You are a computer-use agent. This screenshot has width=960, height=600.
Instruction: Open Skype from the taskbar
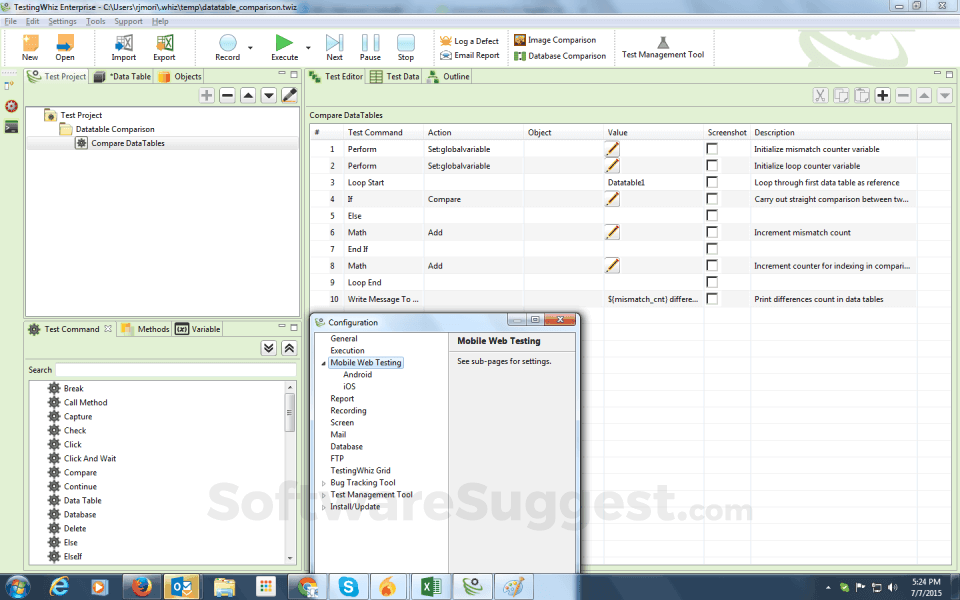[x=347, y=586]
